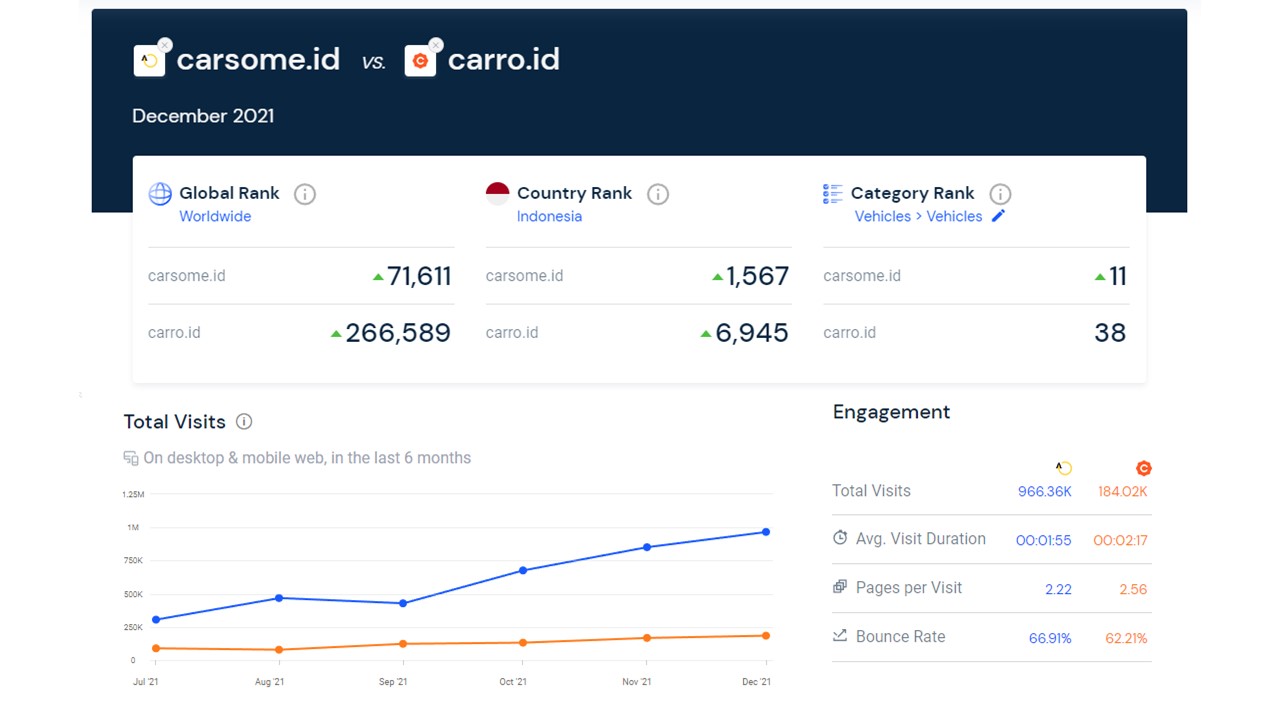
Task: Click the Country Rank heading
Action: (574, 193)
